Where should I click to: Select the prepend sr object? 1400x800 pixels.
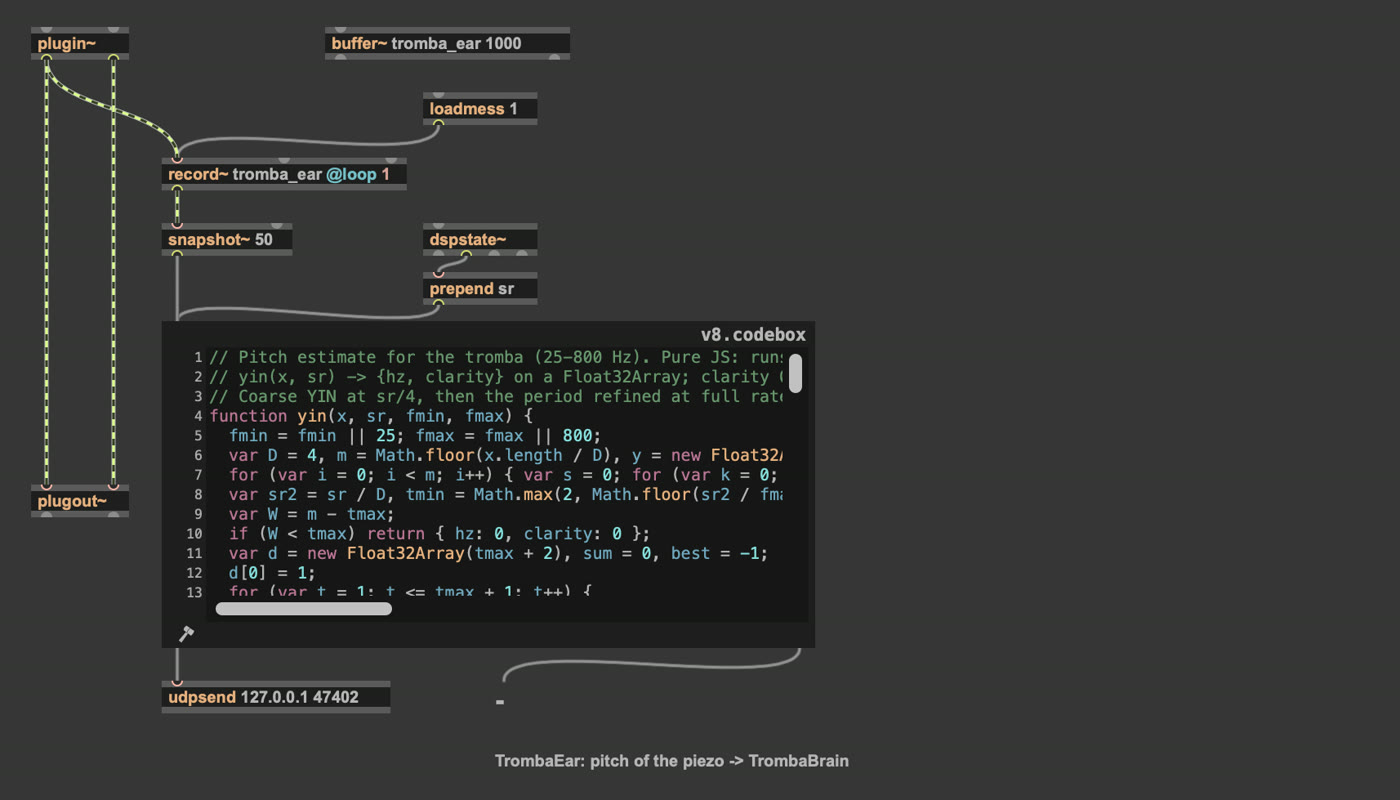pos(480,289)
